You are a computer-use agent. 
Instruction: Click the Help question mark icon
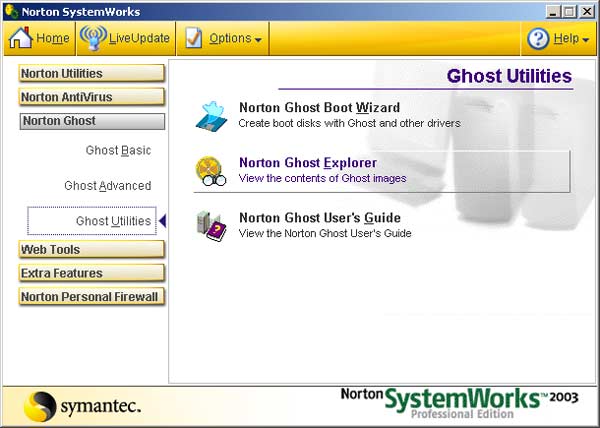(x=538, y=38)
